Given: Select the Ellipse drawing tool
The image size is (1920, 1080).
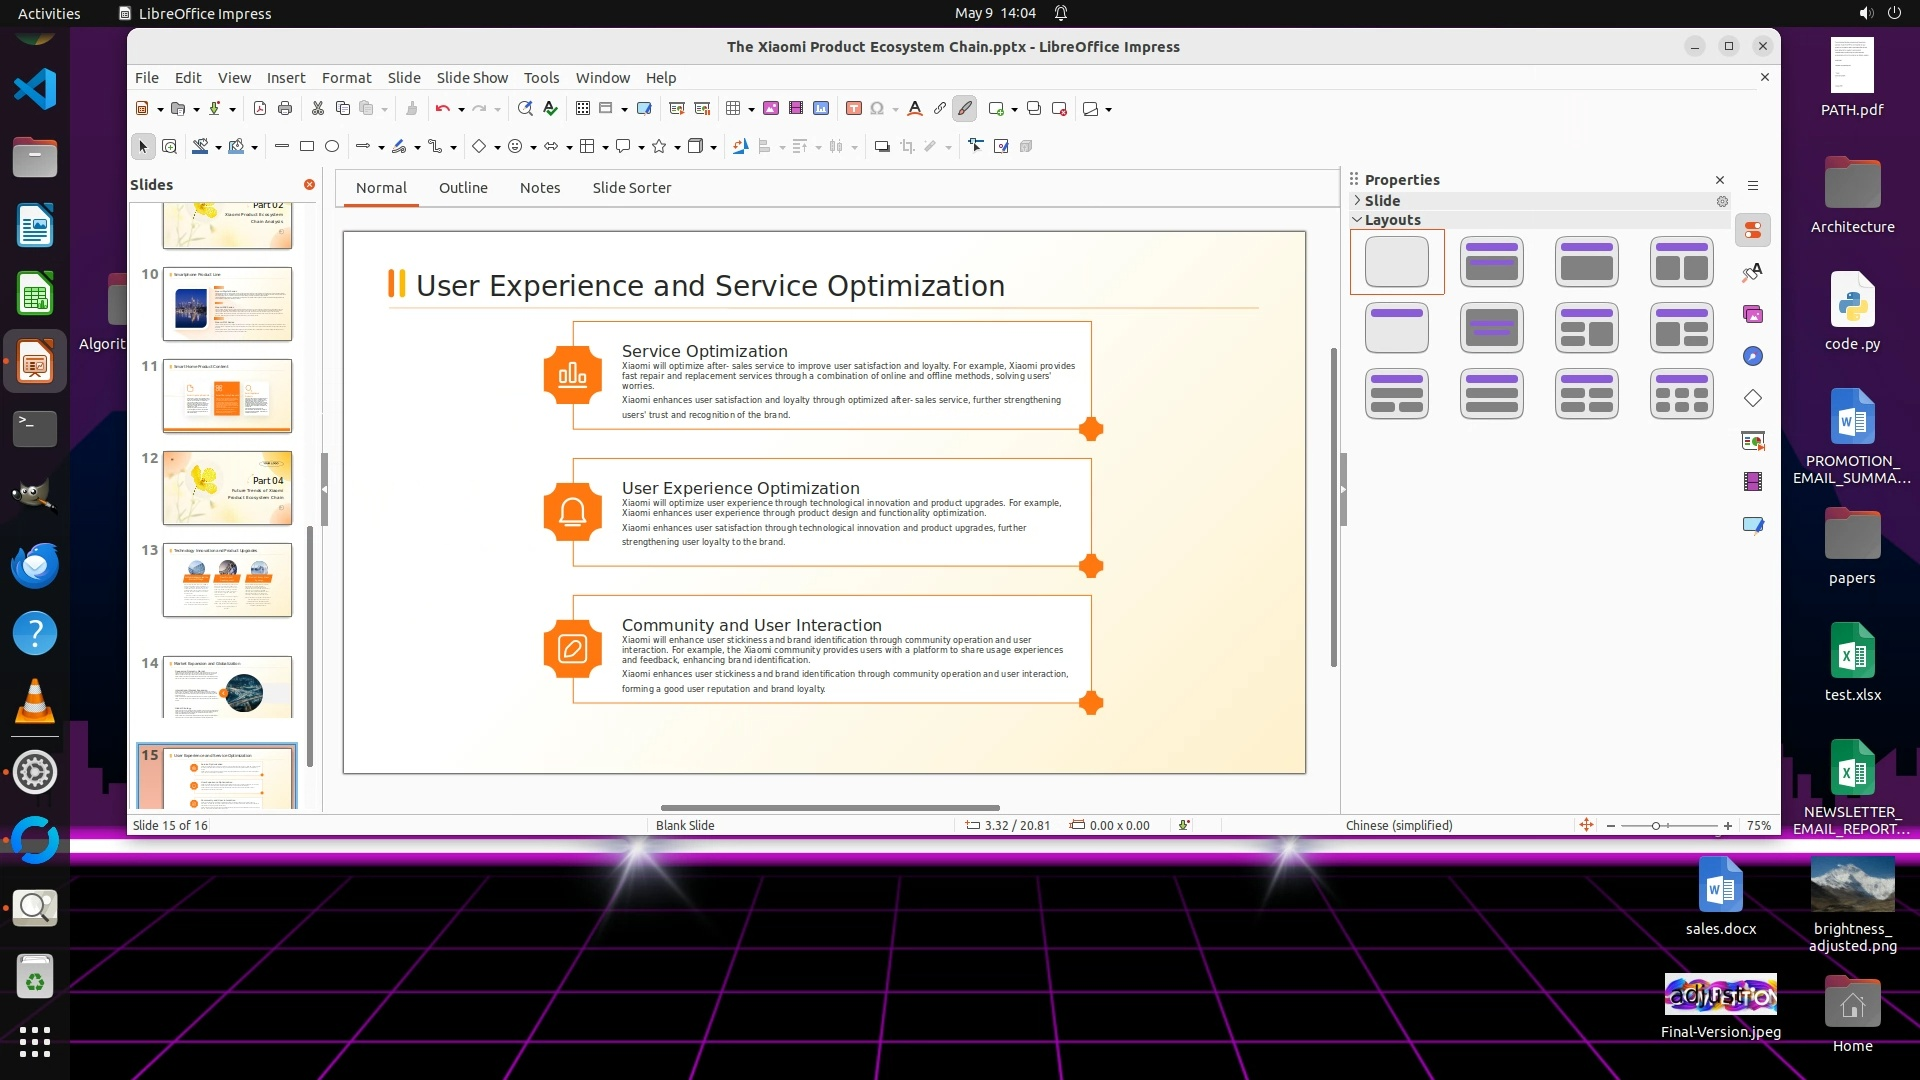Looking at the screenshot, I should (x=332, y=147).
